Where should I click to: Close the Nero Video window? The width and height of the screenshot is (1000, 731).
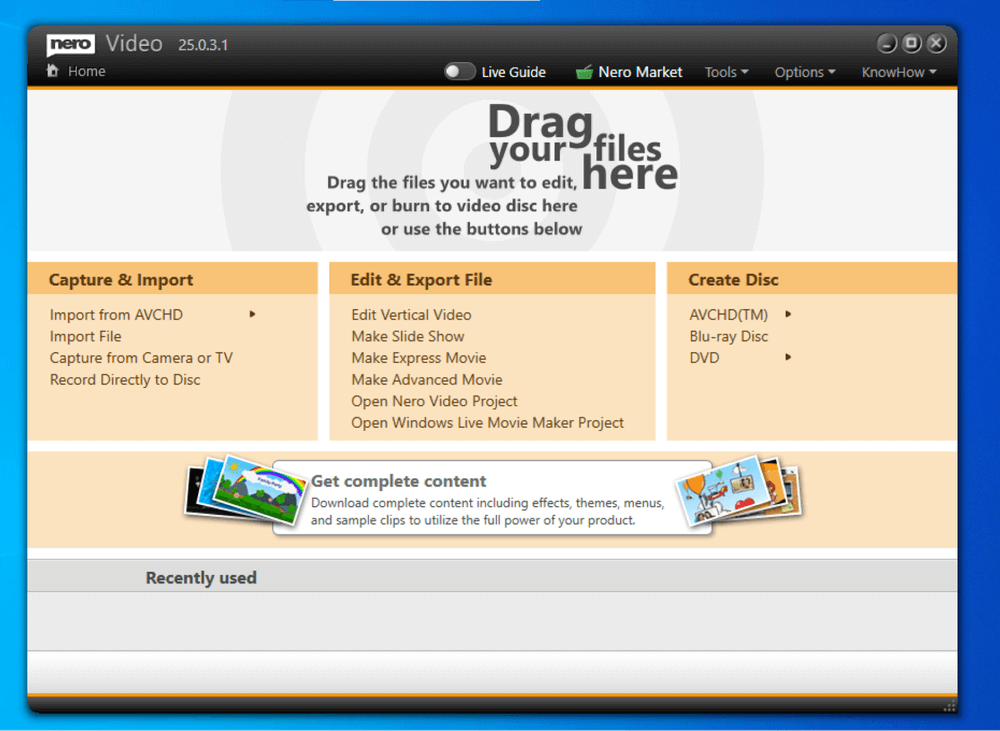coord(936,43)
